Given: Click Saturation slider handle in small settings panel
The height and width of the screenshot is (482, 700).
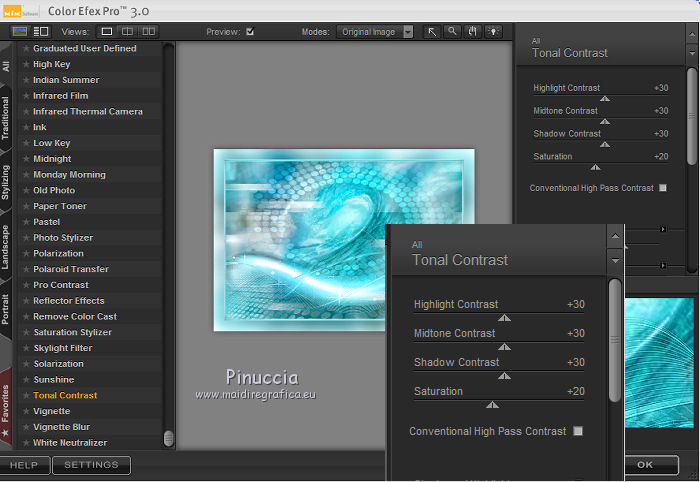Looking at the screenshot, I should pyautogui.click(x=596, y=167).
